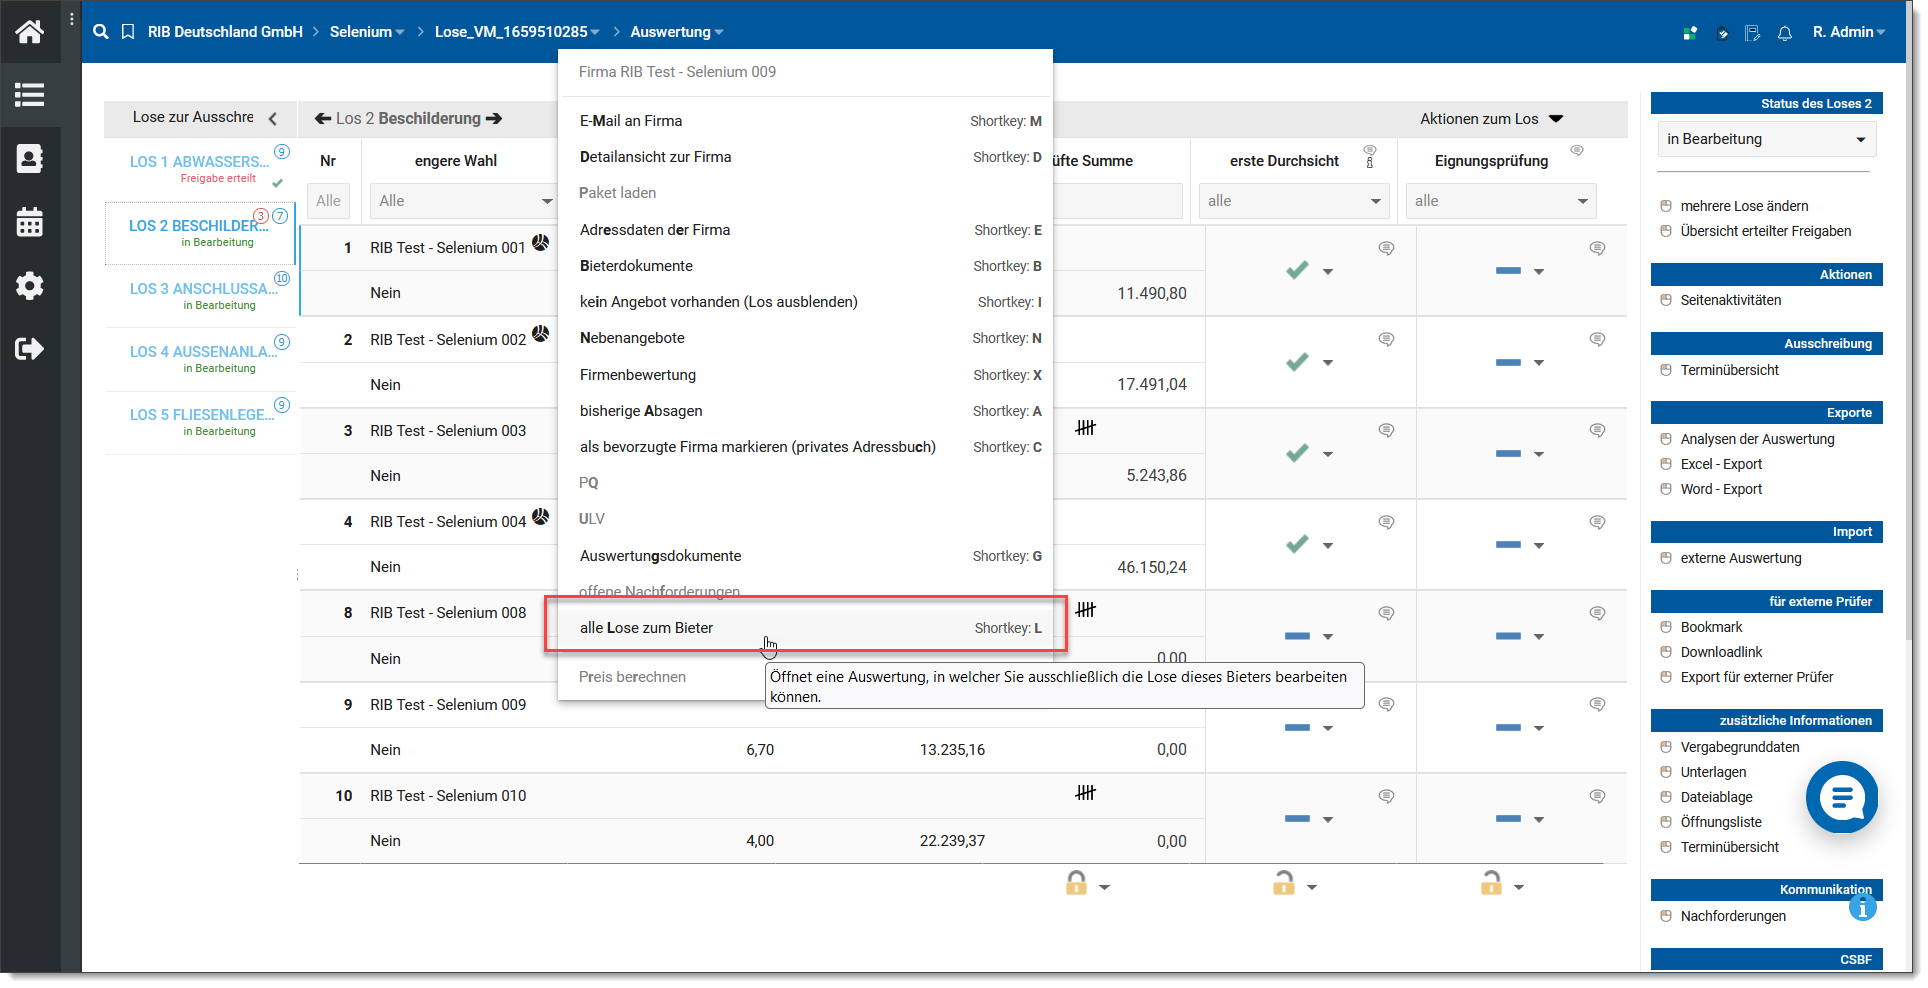Toggle green checkmark status for Selenium 003
Image resolution: width=1928 pixels, height=988 pixels.
(x=1297, y=453)
